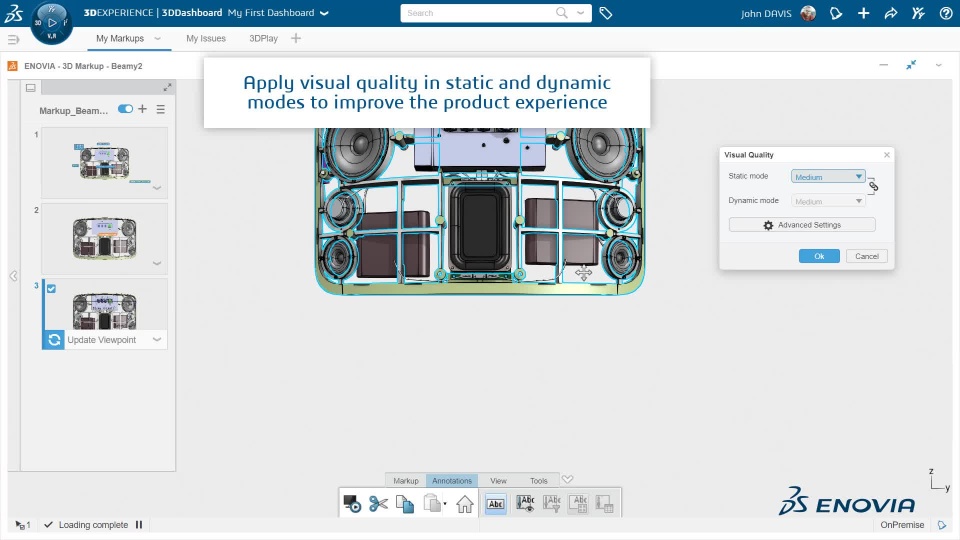
Task: Click the pause loading icon in status bar
Action: (139, 525)
